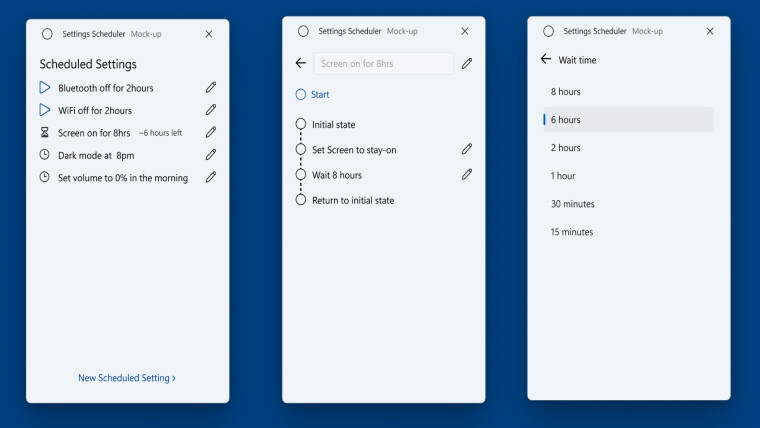This screenshot has width=760, height=428.
Task: Edit the Bluetooth off for 2hours setting
Action: coord(211,88)
